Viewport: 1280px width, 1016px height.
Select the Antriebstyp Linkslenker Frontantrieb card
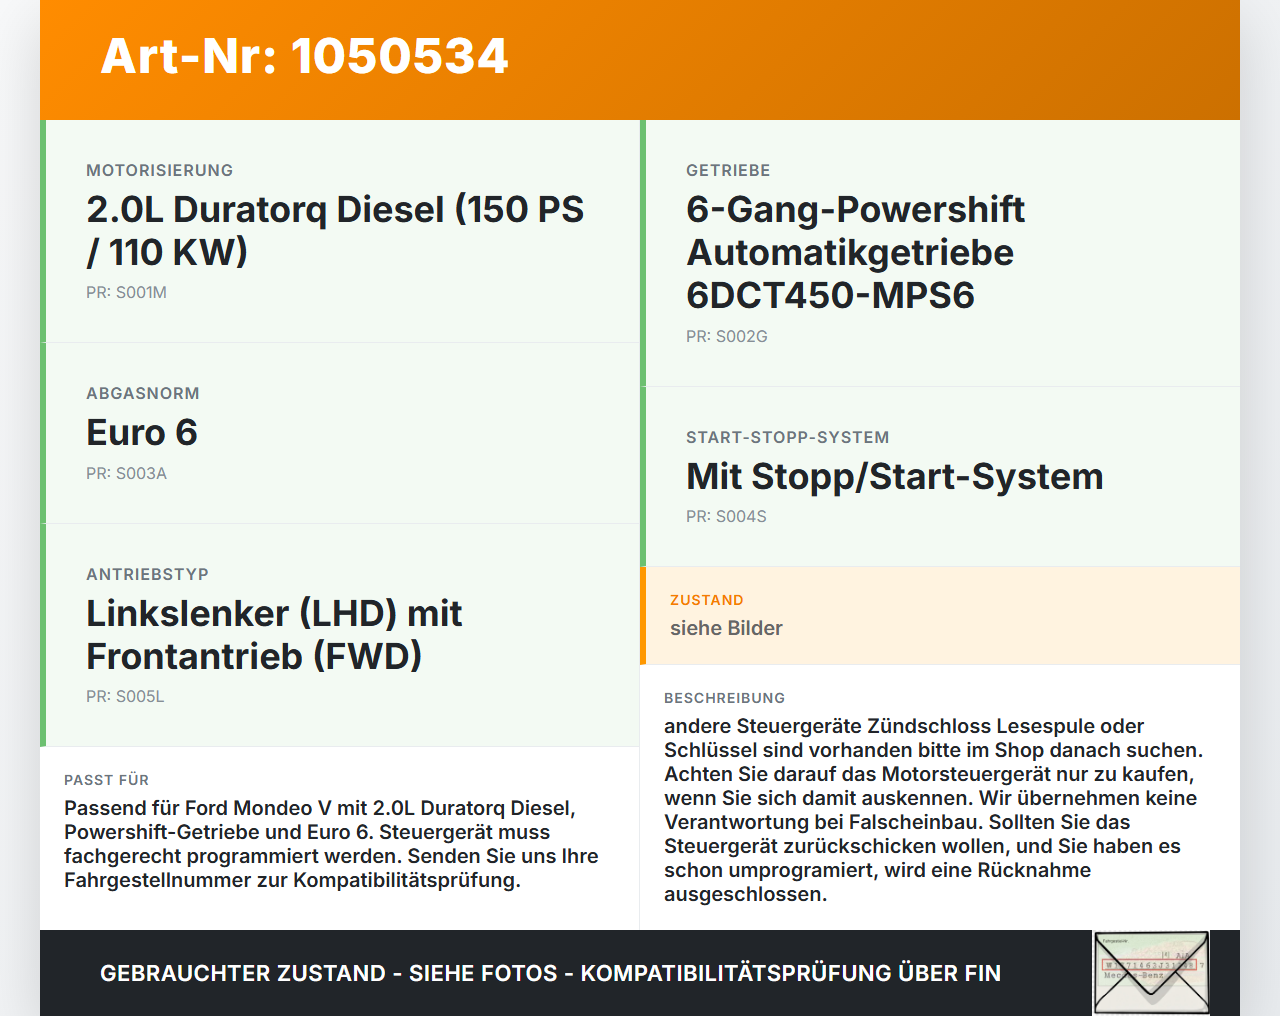340,635
